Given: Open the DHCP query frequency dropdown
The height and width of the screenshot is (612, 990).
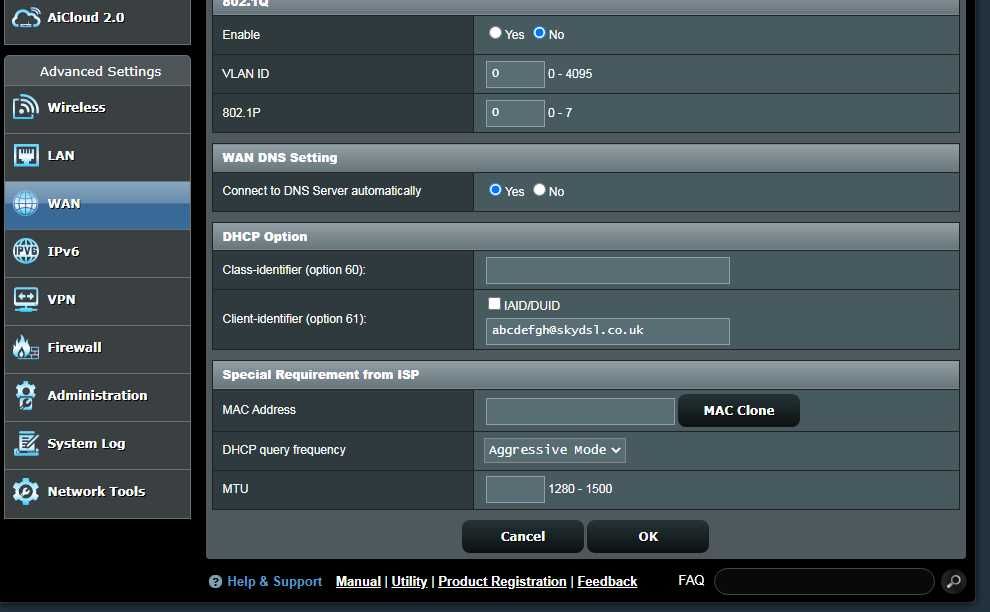Looking at the screenshot, I should click(553, 450).
